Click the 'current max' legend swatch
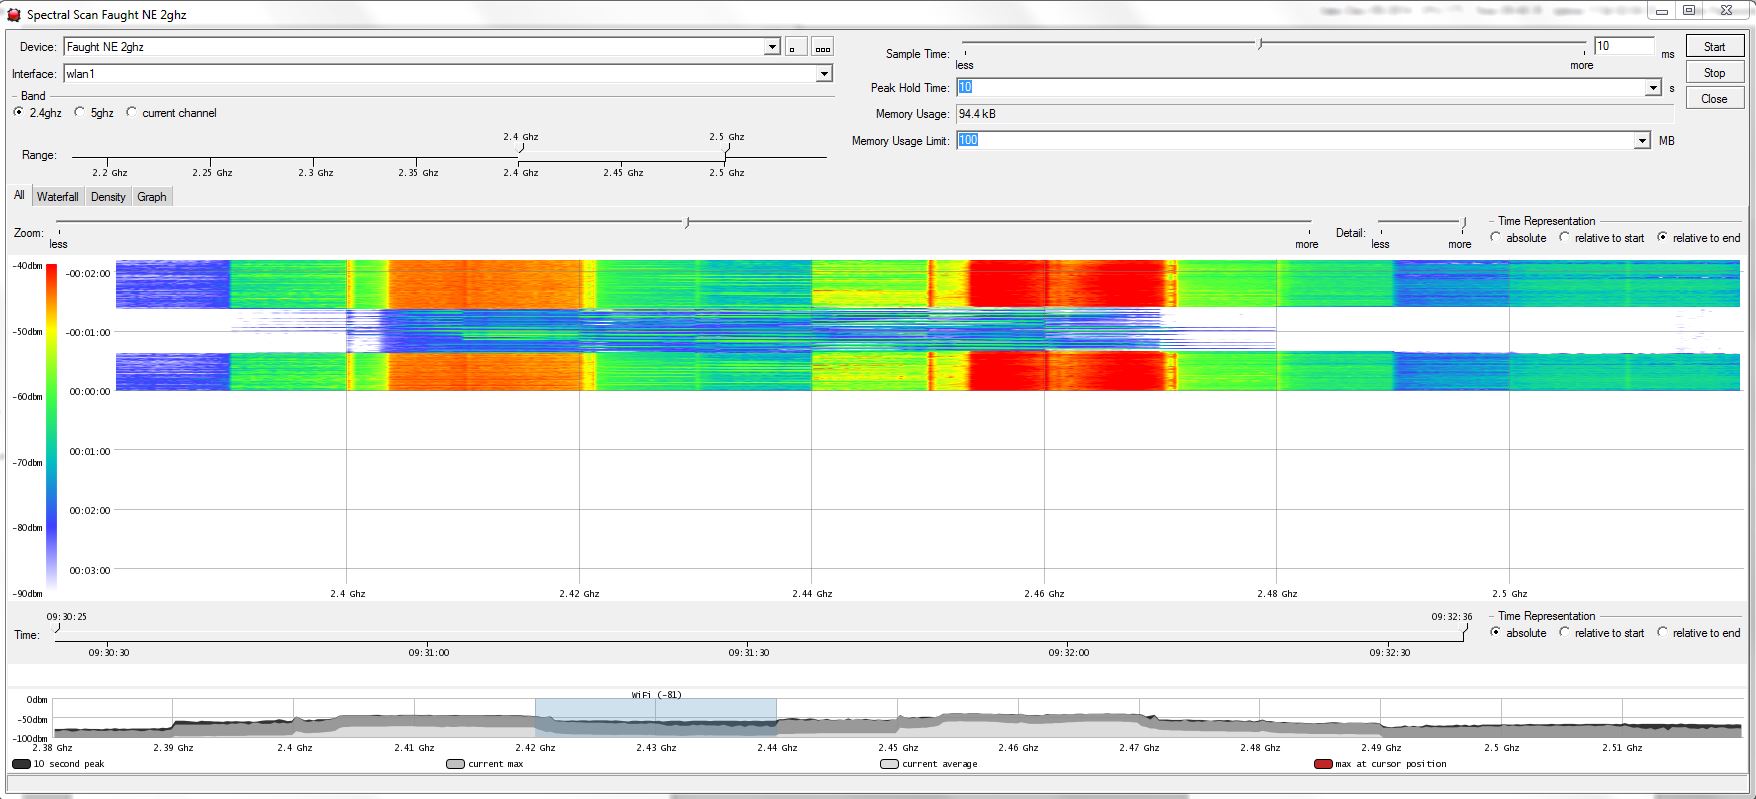The image size is (1756, 799). click(x=455, y=764)
